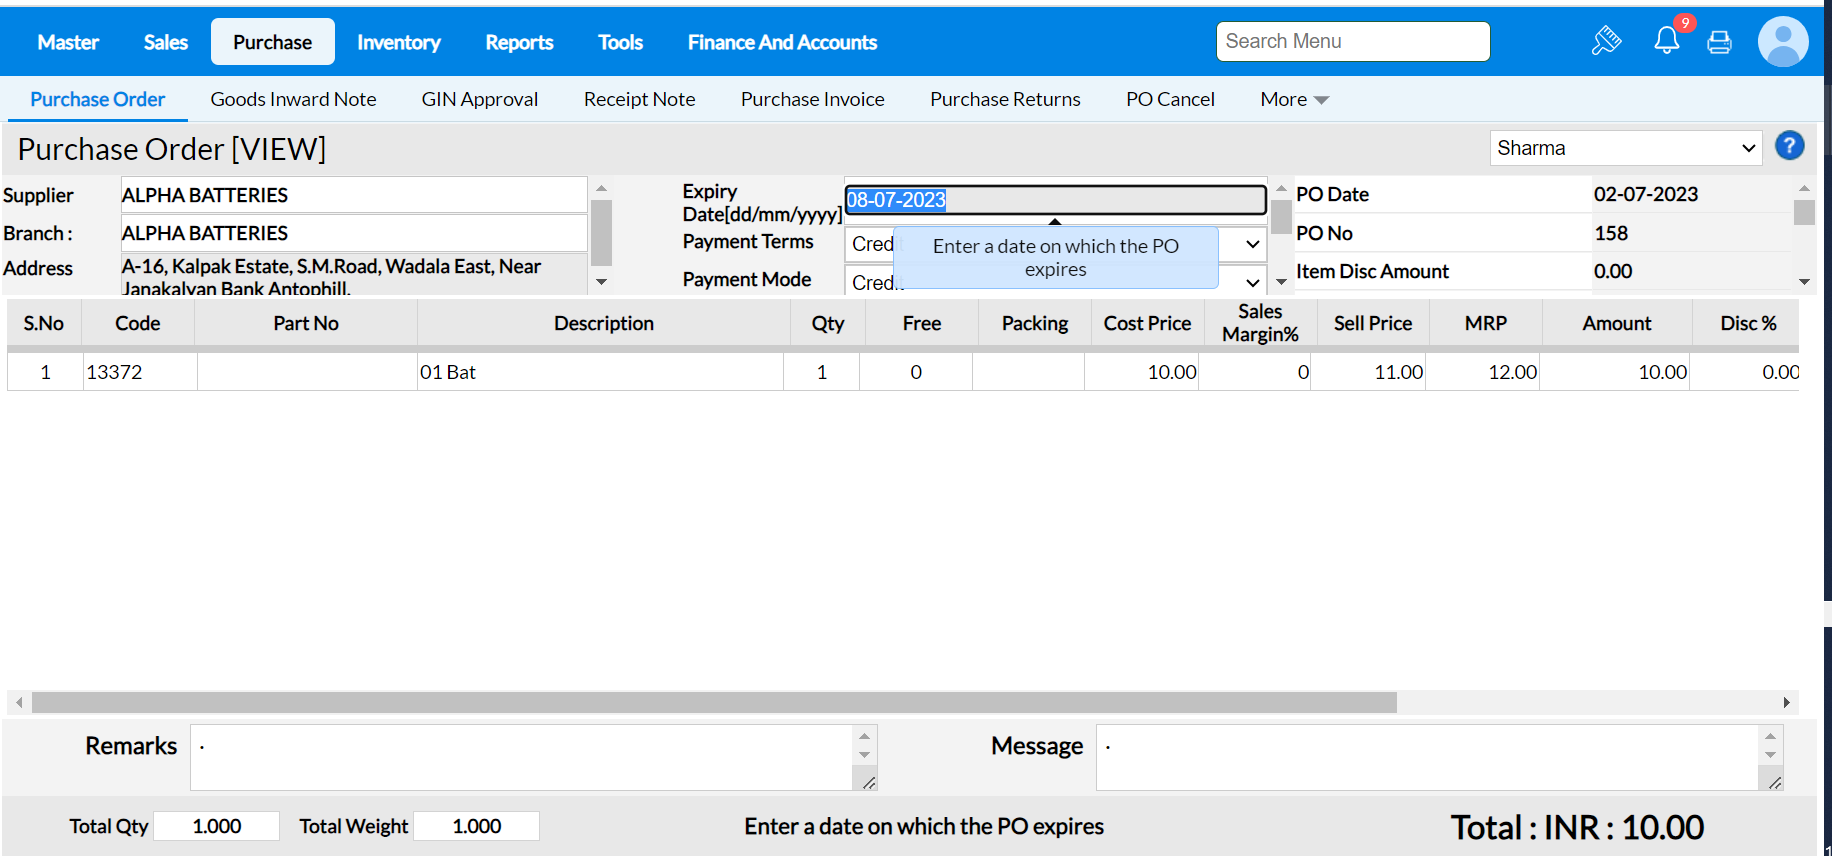Click the Remarks box resize handle
This screenshot has width=1832, height=856.
868,782
